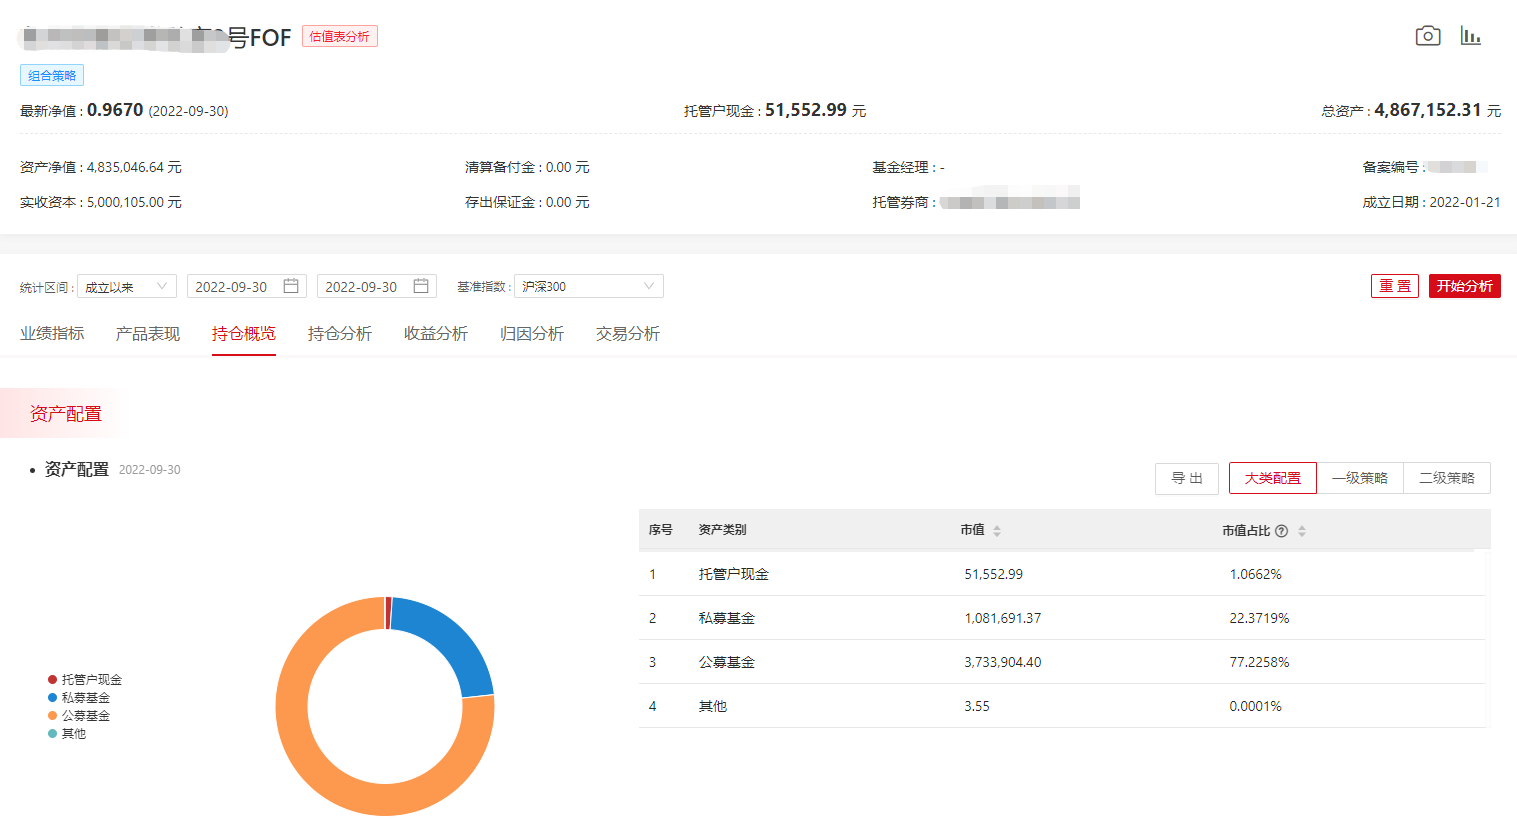Open the bar chart view icon

pyautogui.click(x=1470, y=35)
